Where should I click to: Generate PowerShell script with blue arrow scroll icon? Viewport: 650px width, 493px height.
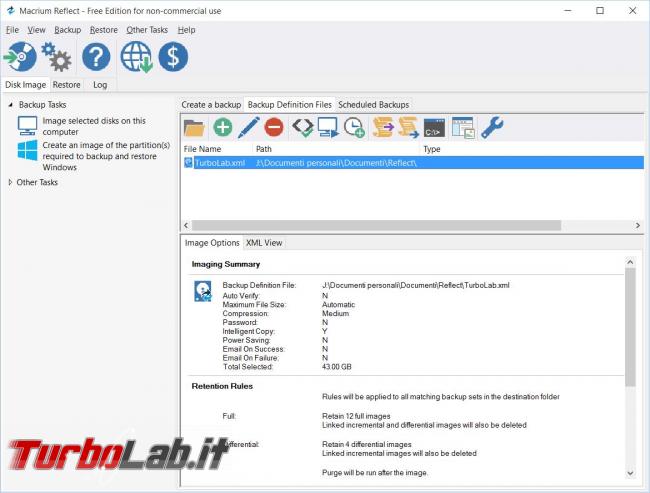point(409,127)
